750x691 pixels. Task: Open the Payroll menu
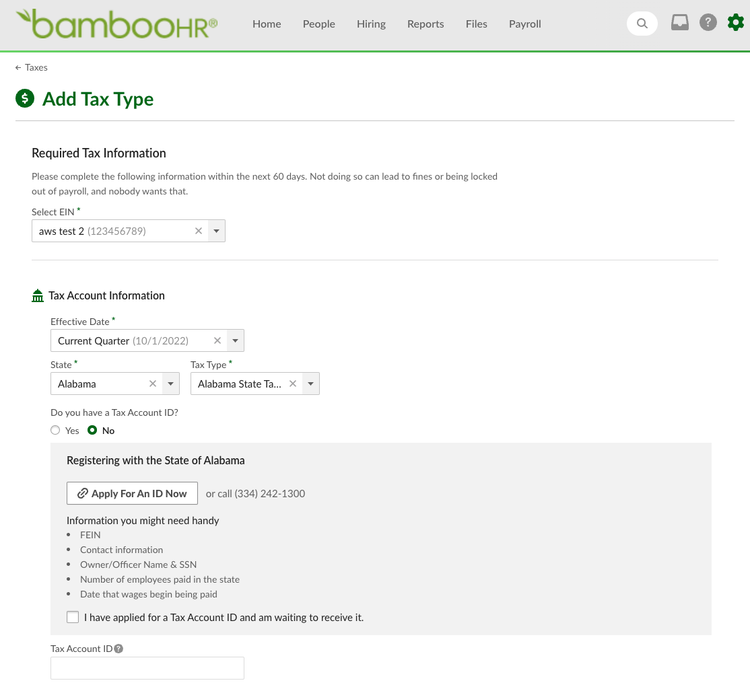coord(525,24)
